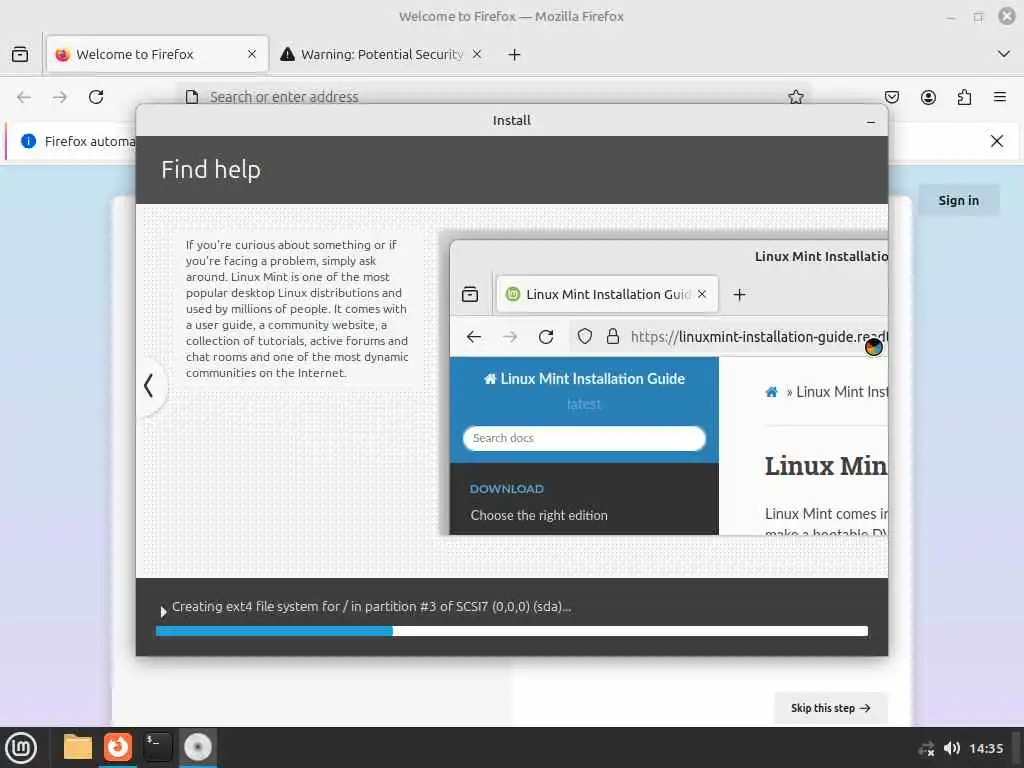This screenshot has height=768, width=1024.
Task: Open volume control tray icon
Action: (x=952, y=748)
